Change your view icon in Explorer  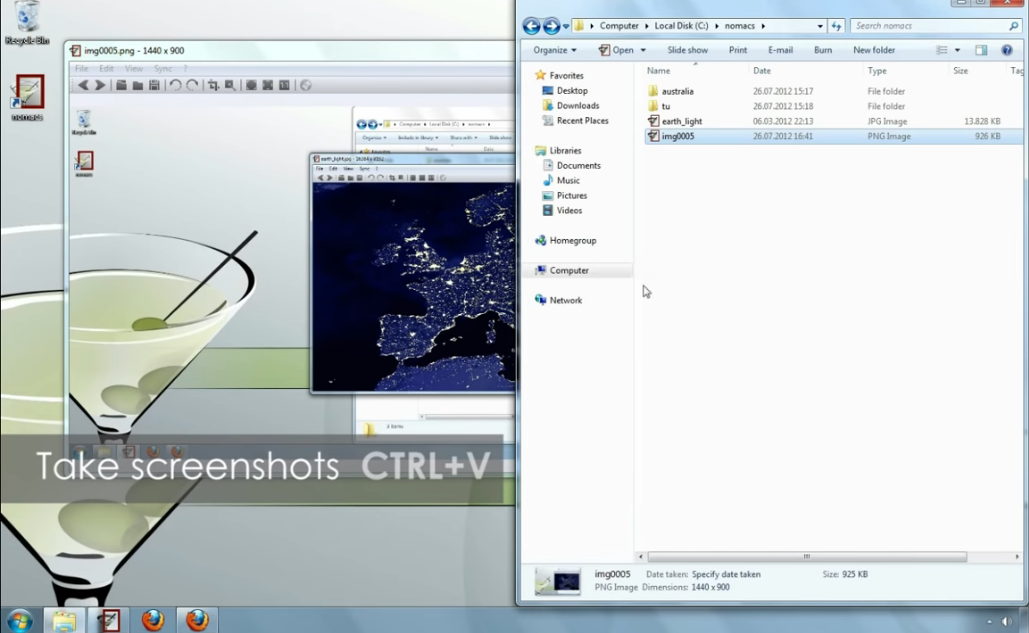click(x=942, y=50)
